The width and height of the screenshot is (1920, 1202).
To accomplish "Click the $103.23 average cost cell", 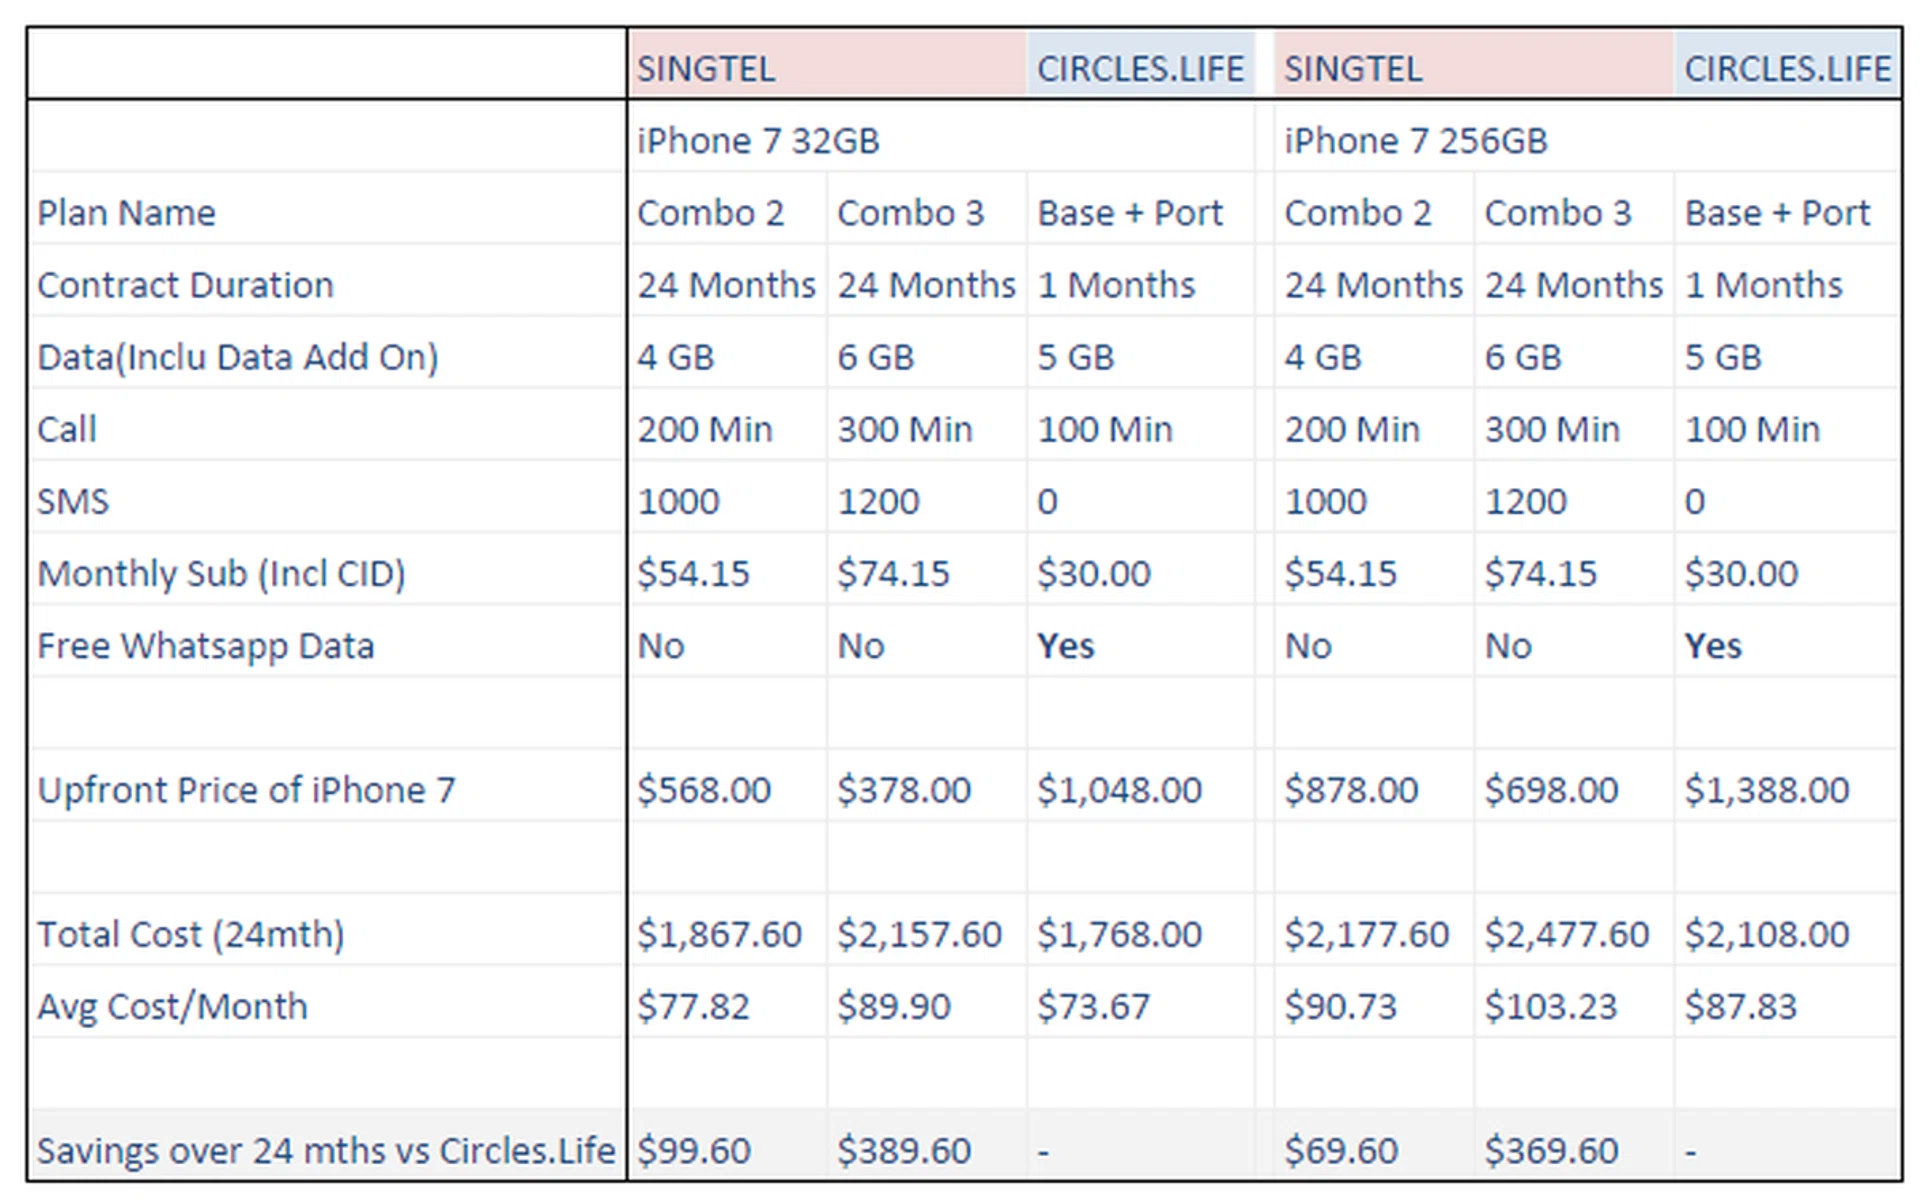I will [x=1551, y=1006].
